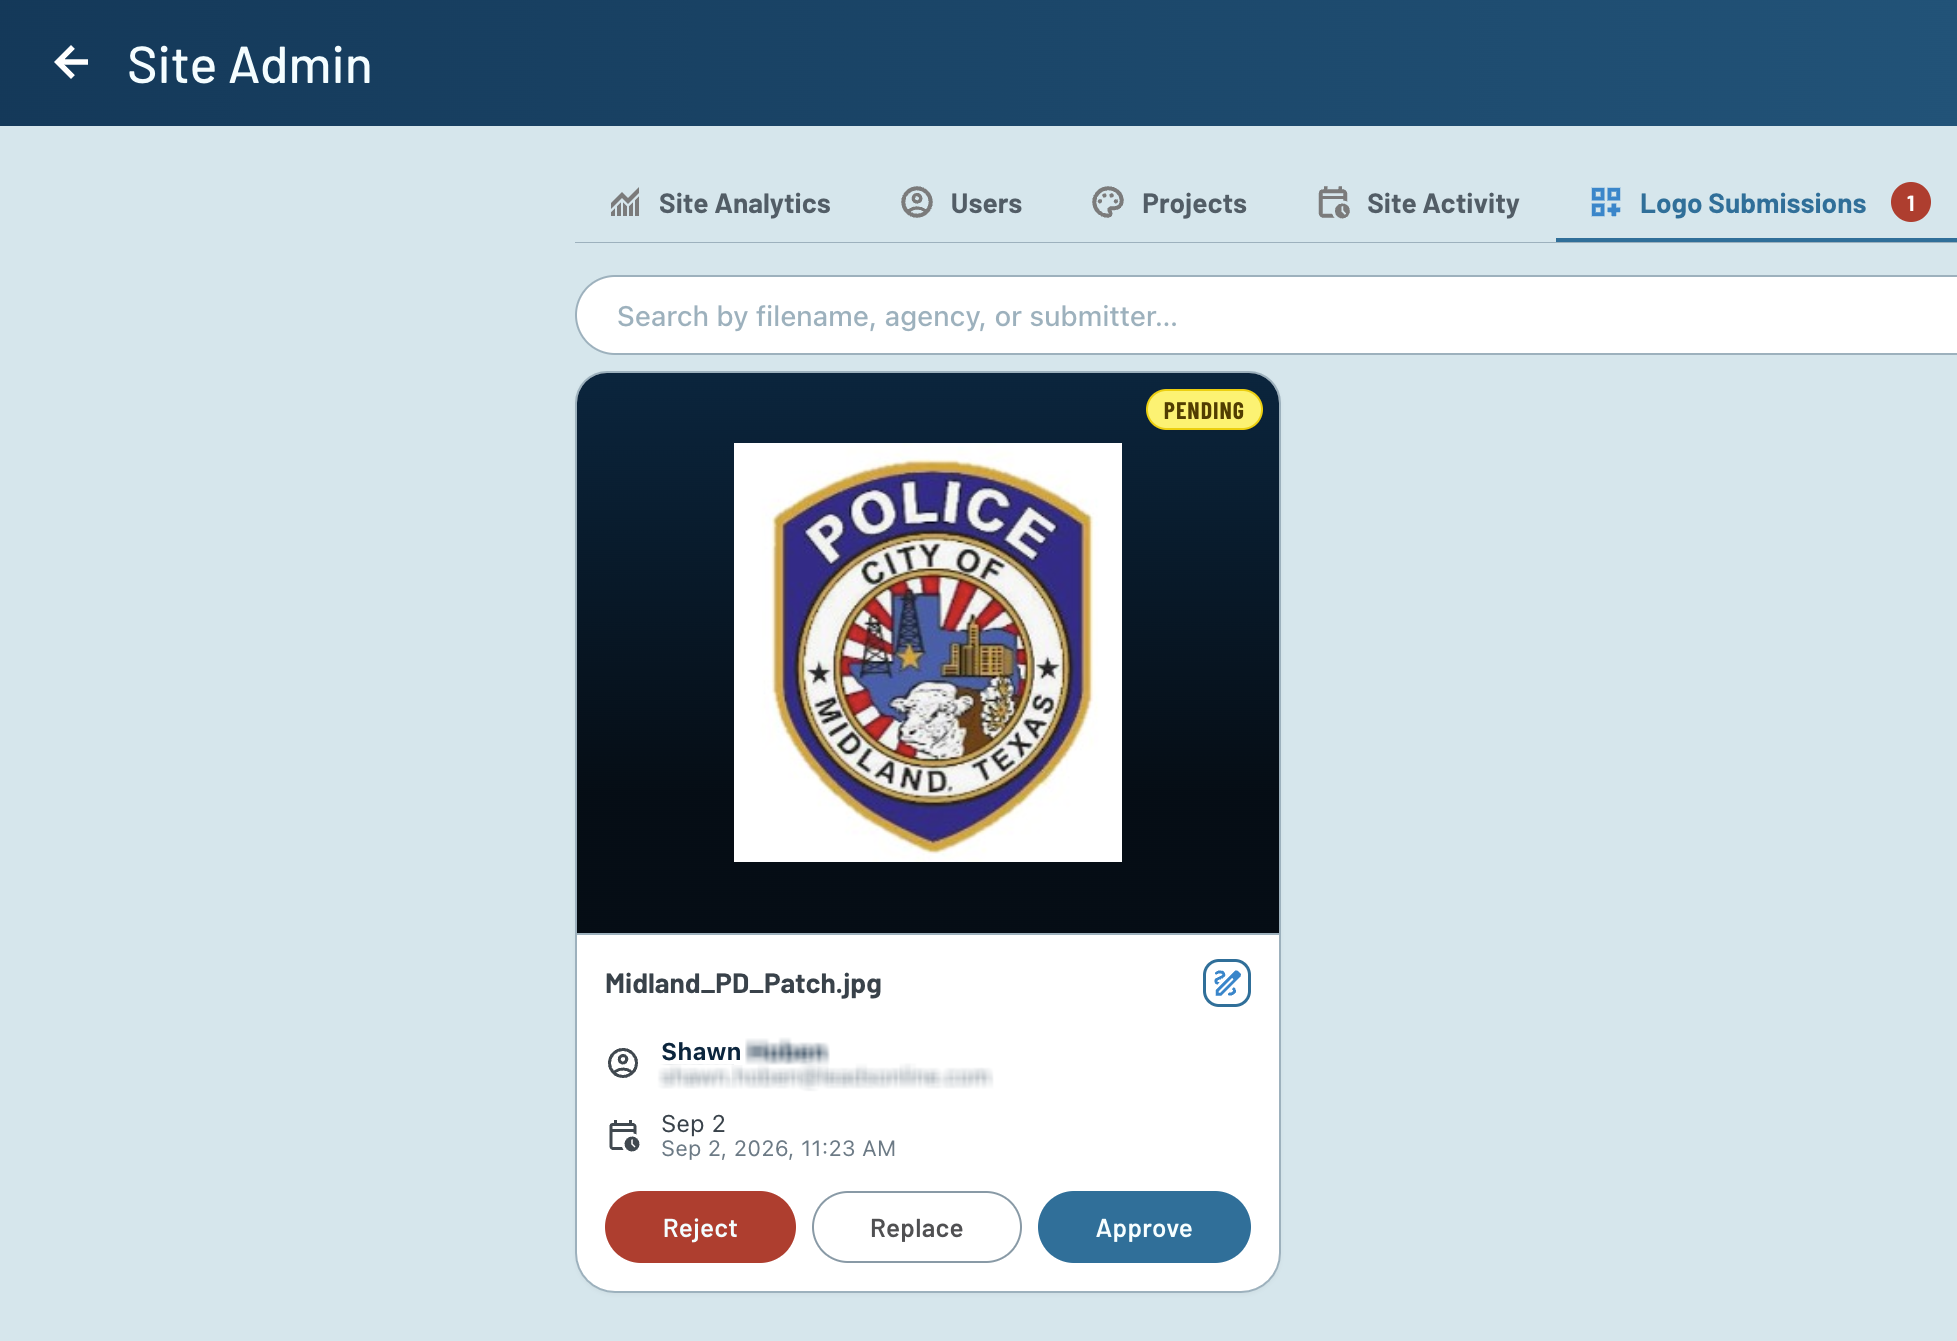Focus the filename, agency, or submitter search box

click(x=1266, y=315)
